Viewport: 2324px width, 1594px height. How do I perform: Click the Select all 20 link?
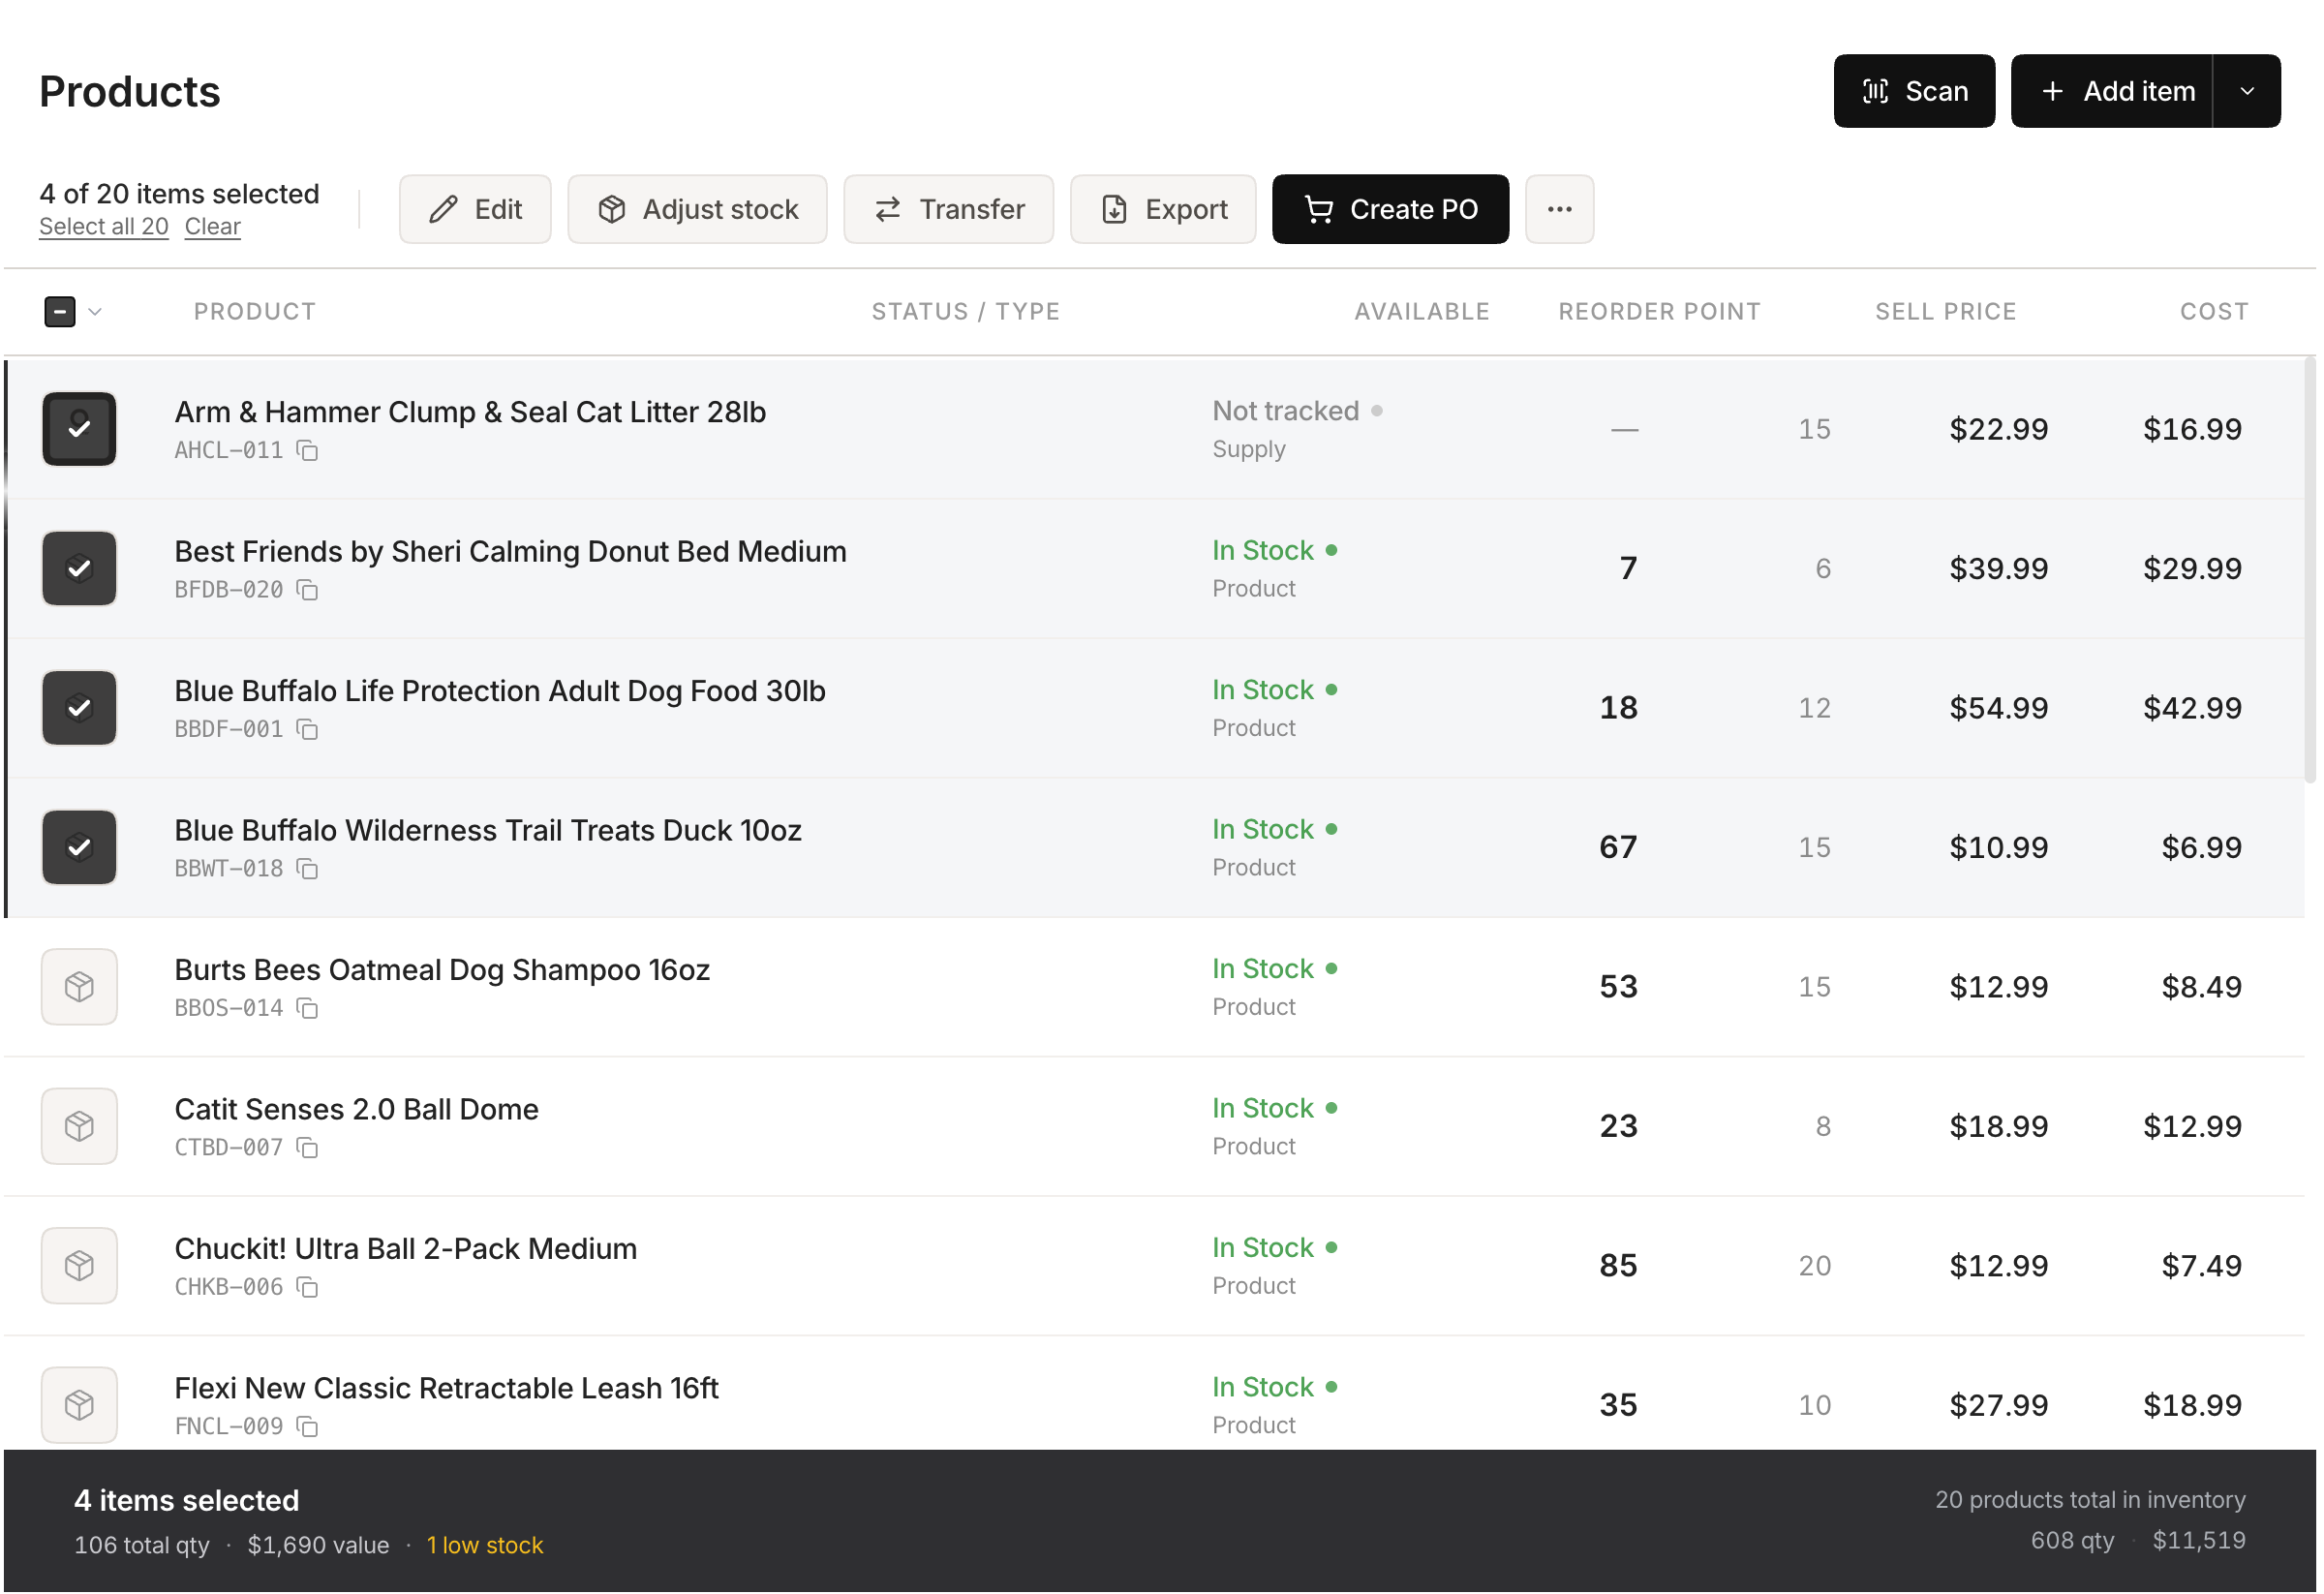coord(103,226)
